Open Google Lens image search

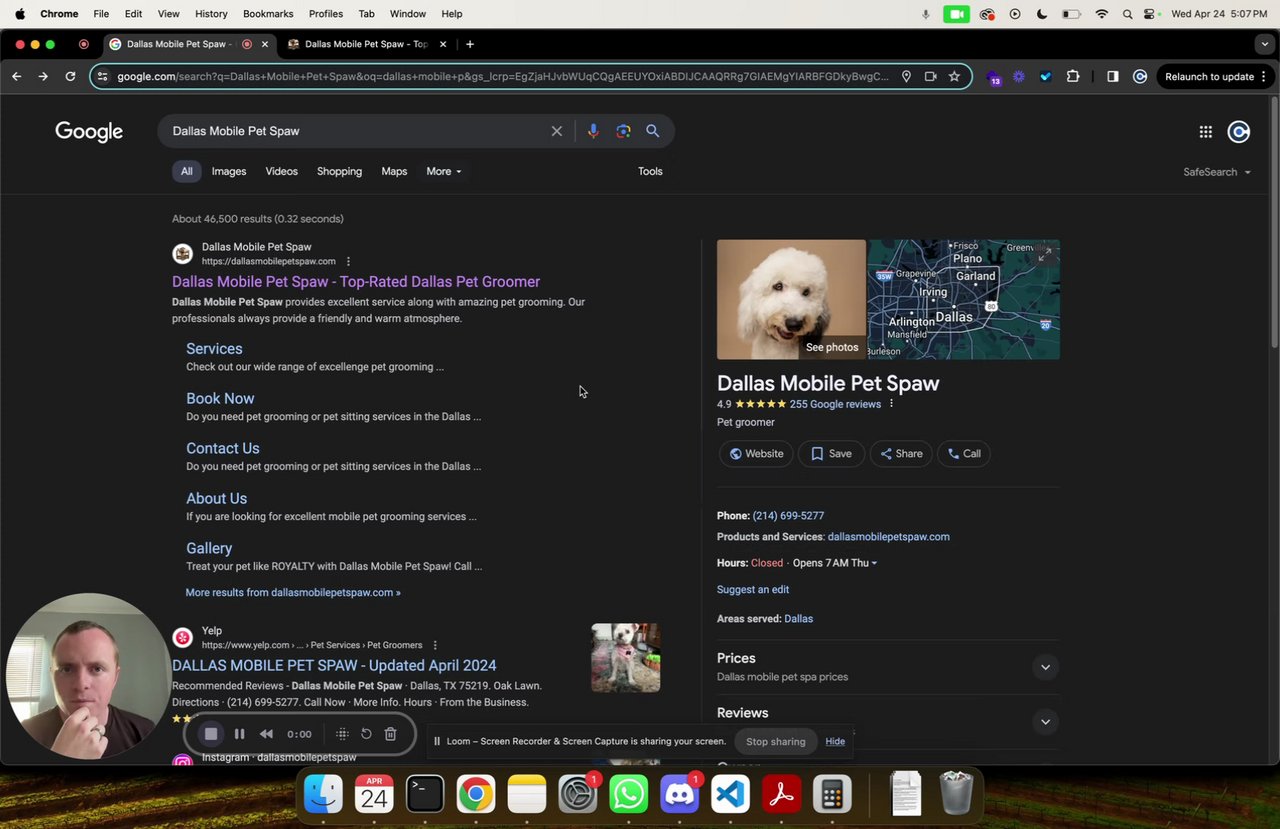[623, 131]
